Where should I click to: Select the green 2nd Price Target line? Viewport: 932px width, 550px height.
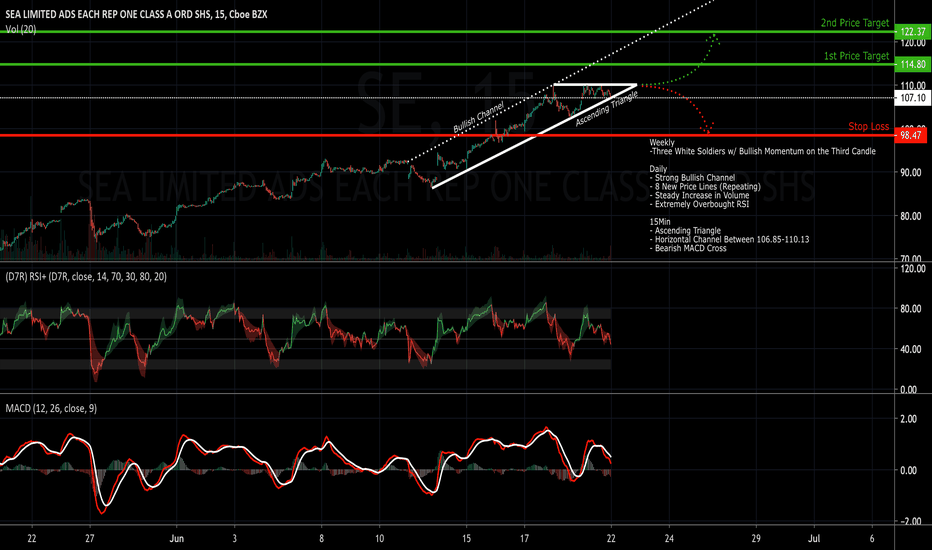point(447,32)
